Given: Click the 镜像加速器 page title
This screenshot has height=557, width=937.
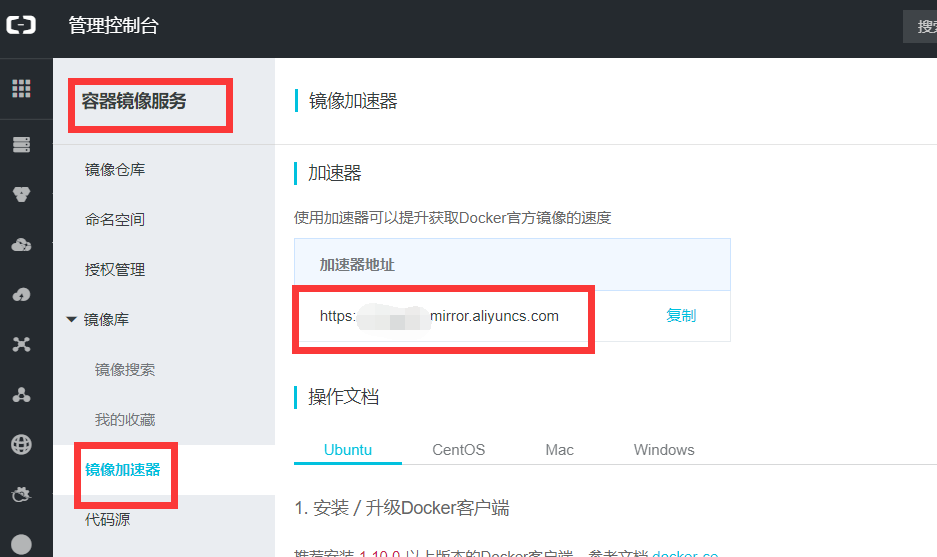Looking at the screenshot, I should pos(353,101).
